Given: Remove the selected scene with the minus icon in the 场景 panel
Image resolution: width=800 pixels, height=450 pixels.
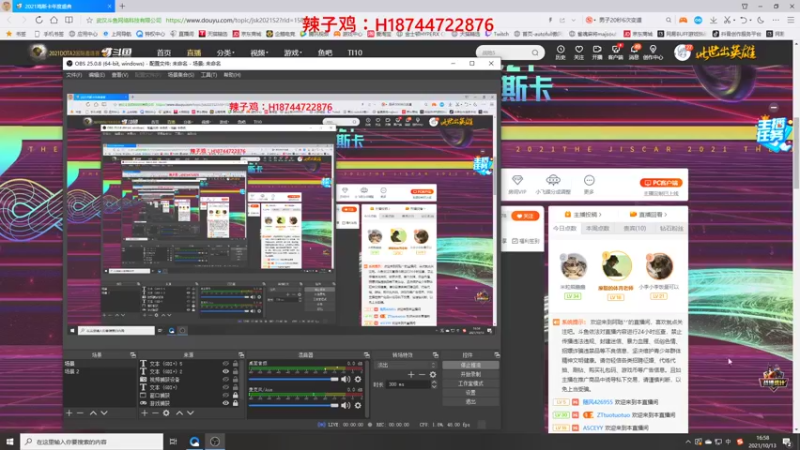Looking at the screenshot, I should (x=80, y=413).
